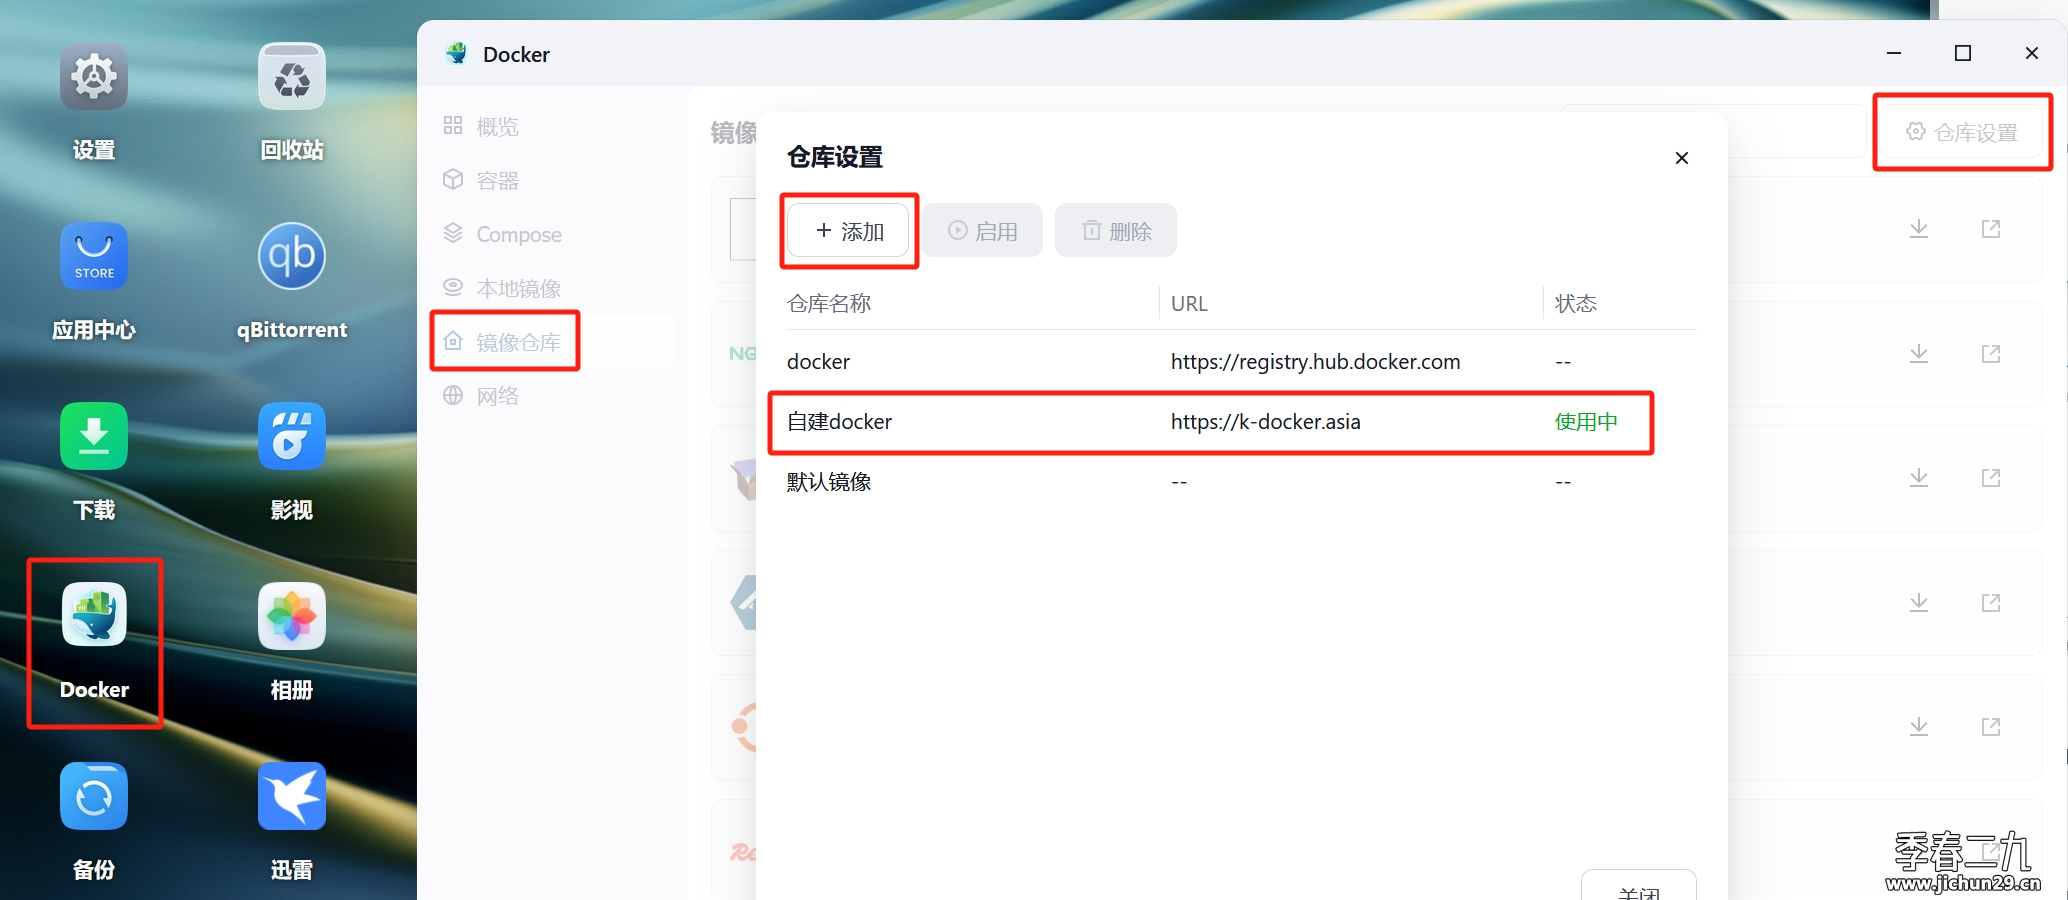Image resolution: width=2068 pixels, height=900 pixels.
Task: Click open-link icon on first image row
Action: (1991, 229)
